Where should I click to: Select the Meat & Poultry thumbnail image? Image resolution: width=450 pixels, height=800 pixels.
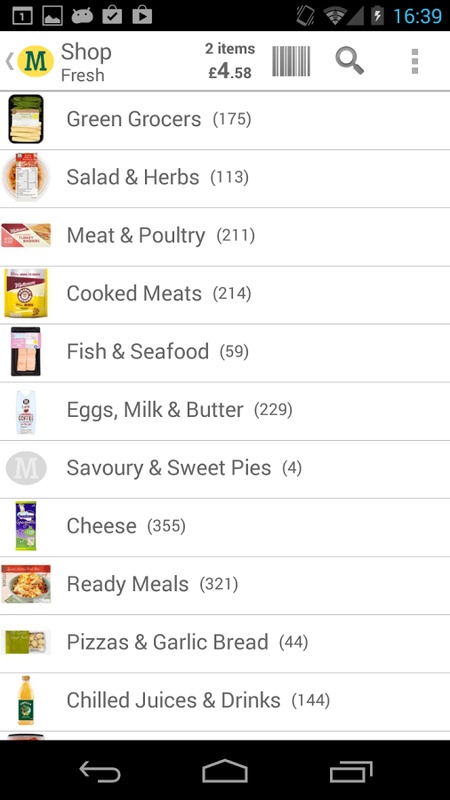pyautogui.click(x=26, y=235)
